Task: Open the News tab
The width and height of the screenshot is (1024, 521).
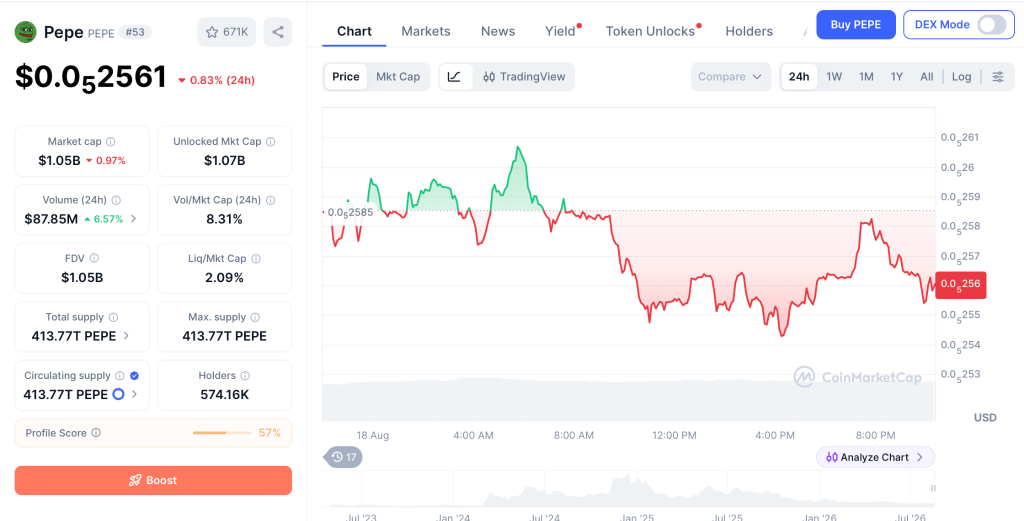Action: (x=498, y=31)
